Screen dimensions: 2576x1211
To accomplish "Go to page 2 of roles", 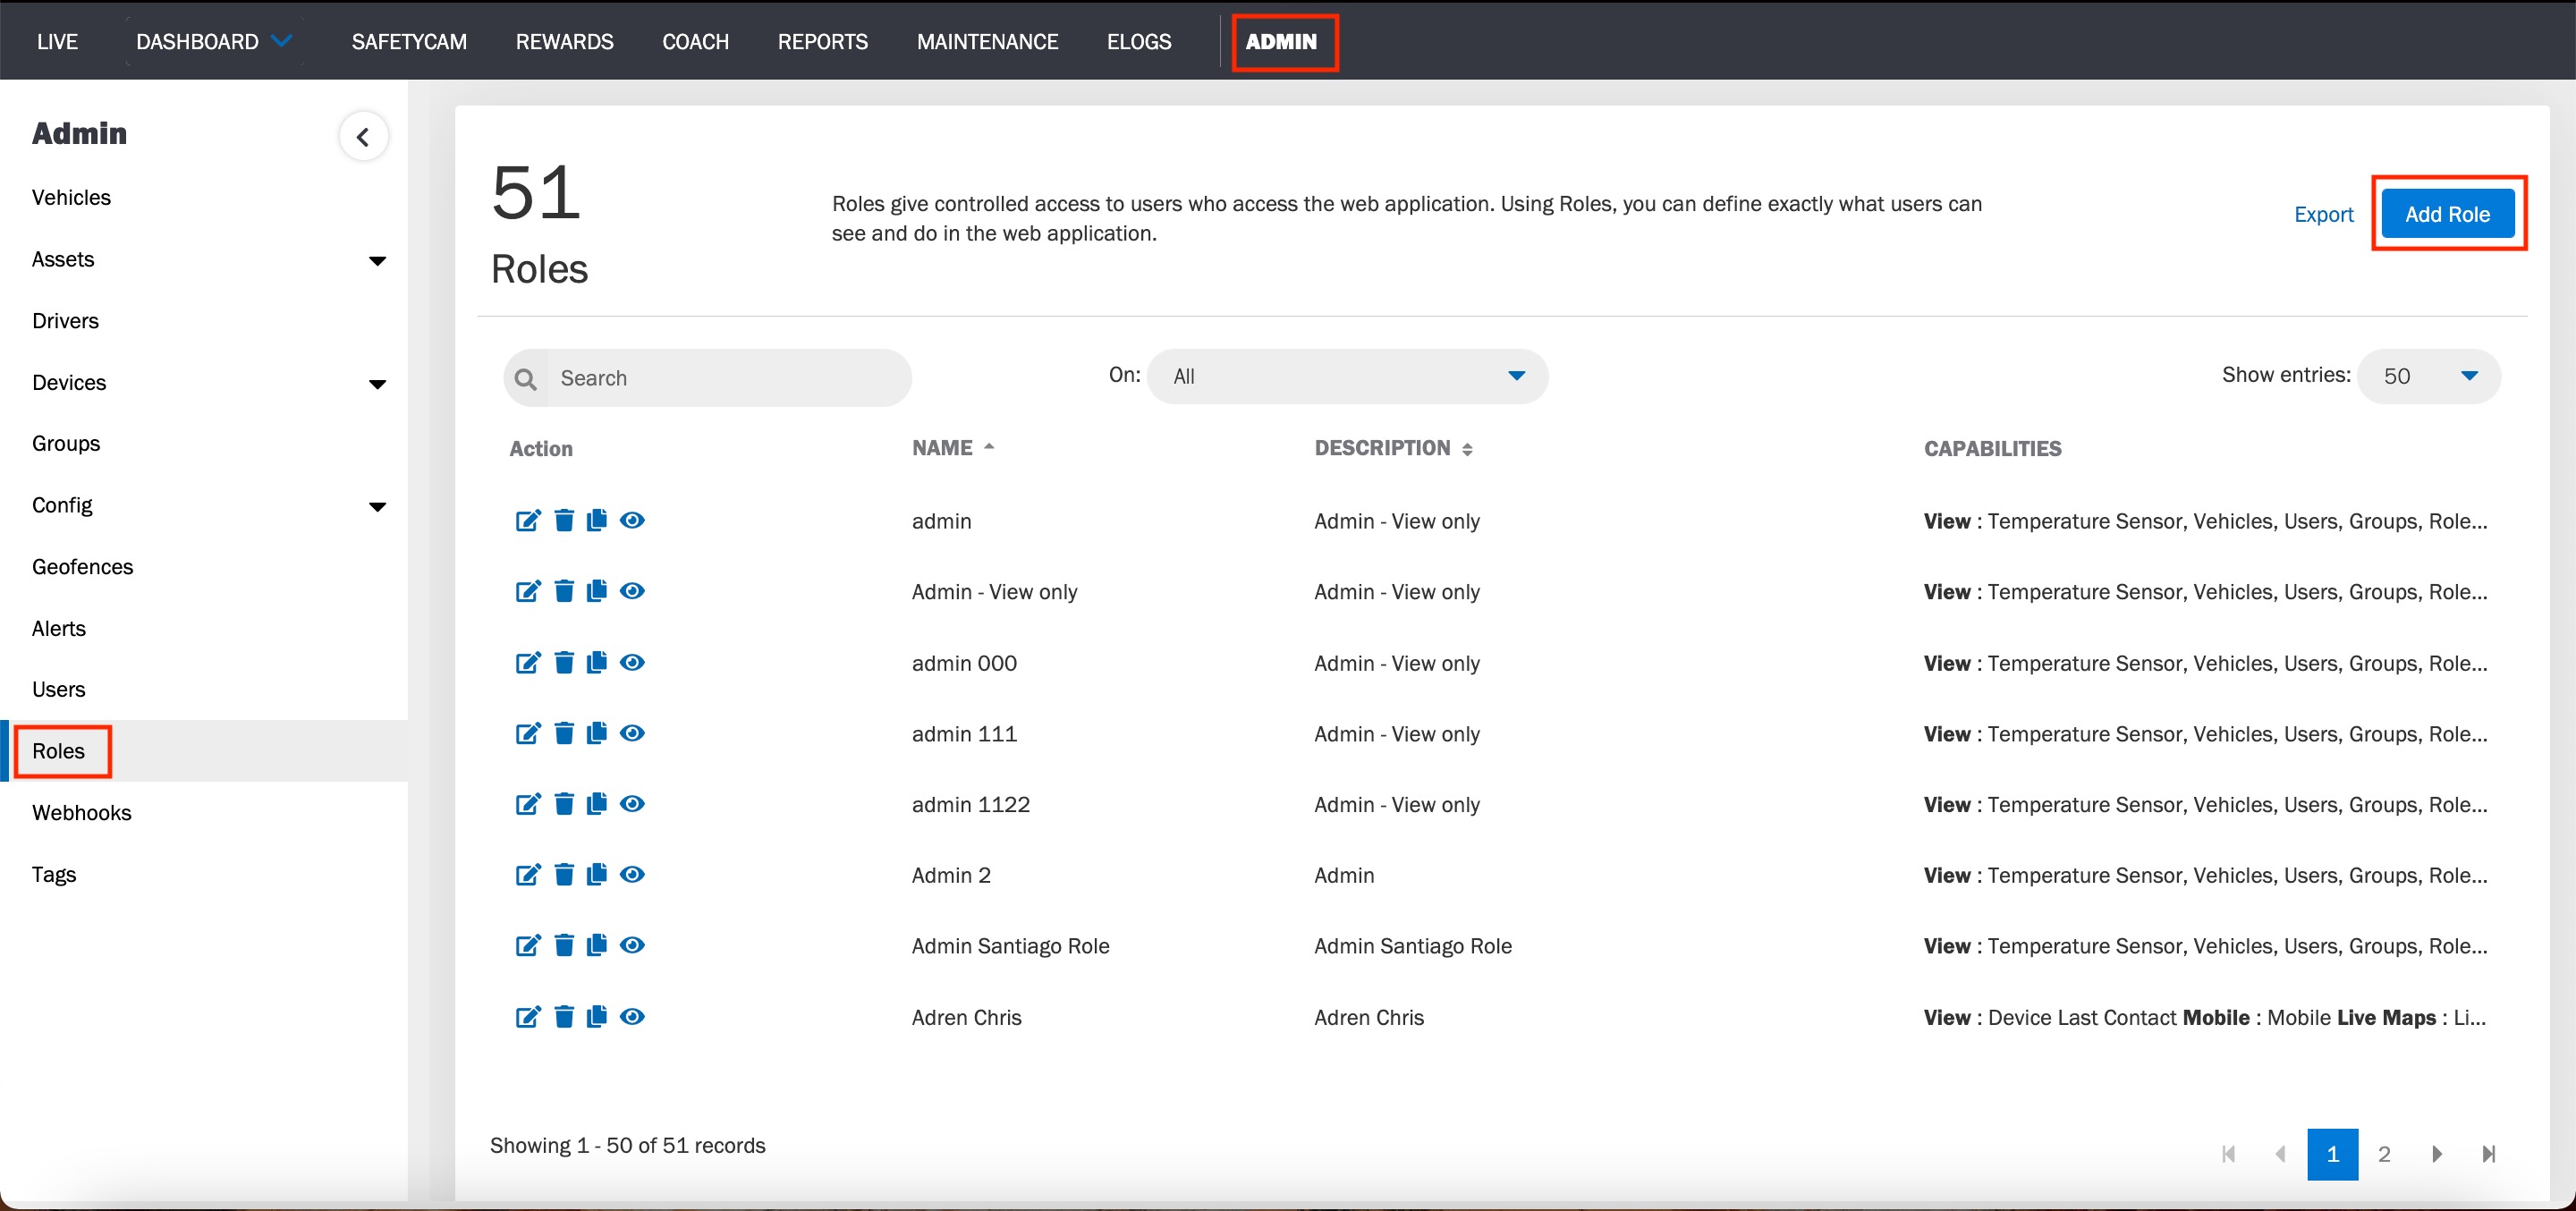I will tap(2384, 1154).
